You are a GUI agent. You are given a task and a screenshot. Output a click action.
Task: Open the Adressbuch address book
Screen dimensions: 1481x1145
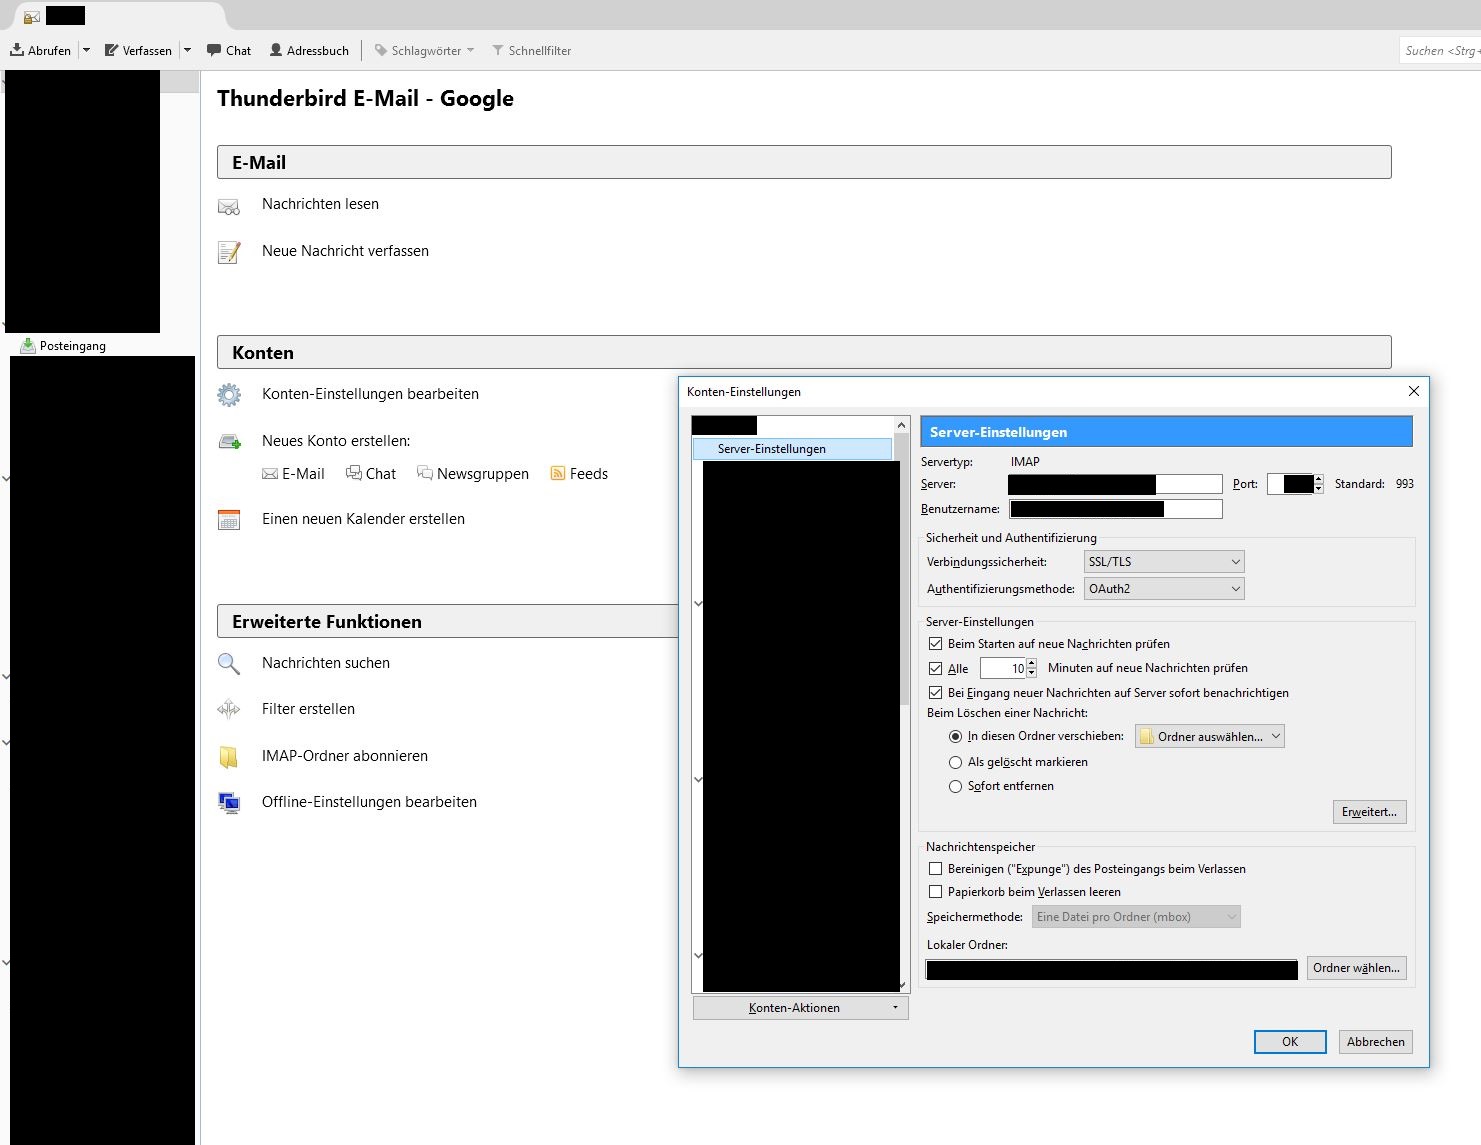(x=309, y=50)
